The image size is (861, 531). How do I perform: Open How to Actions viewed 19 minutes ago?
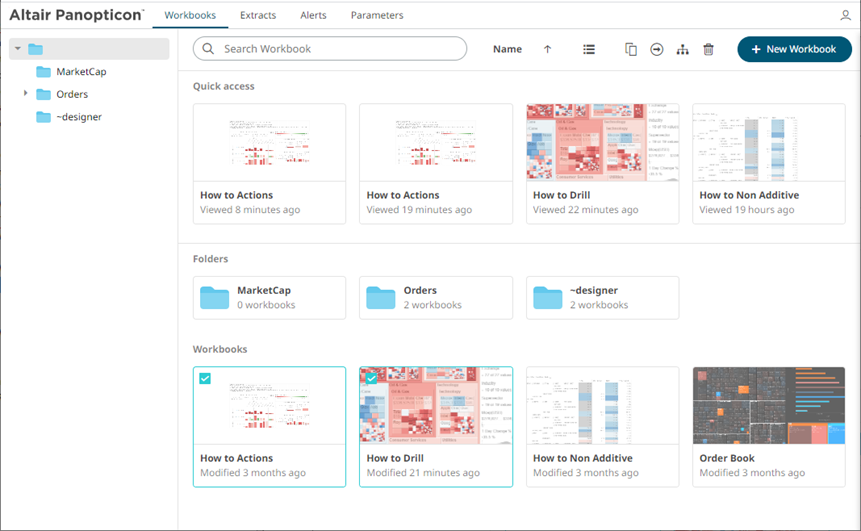pyautogui.click(x=436, y=164)
